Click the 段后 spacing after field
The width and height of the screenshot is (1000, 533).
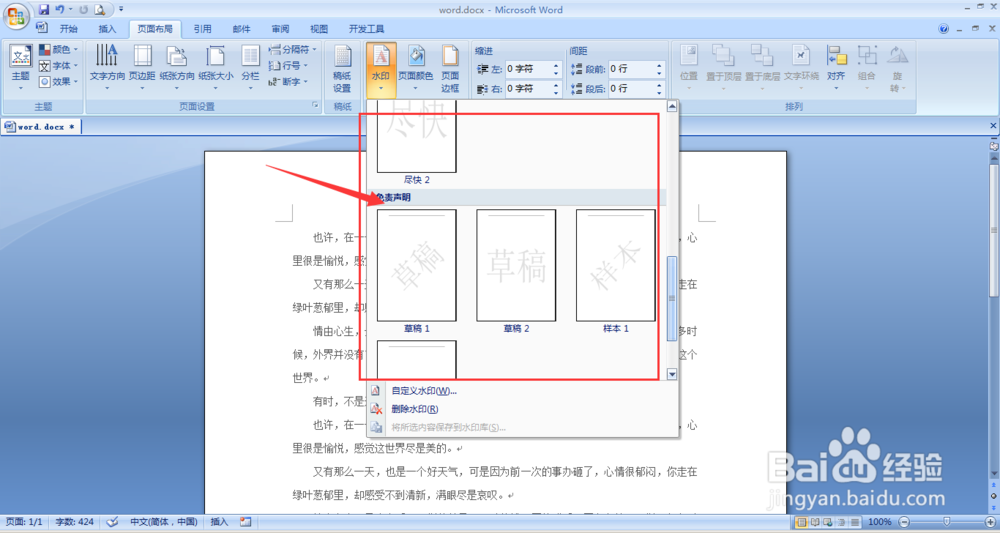click(631, 89)
